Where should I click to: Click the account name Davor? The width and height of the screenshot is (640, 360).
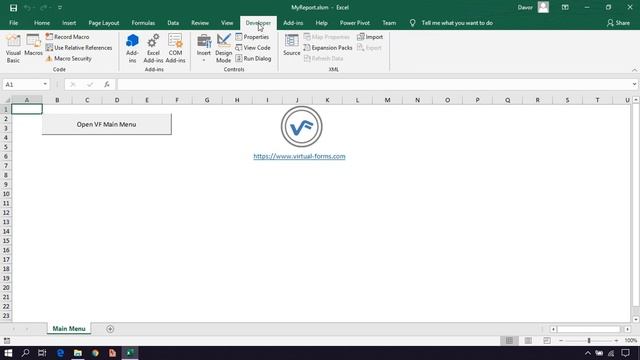point(525,7)
